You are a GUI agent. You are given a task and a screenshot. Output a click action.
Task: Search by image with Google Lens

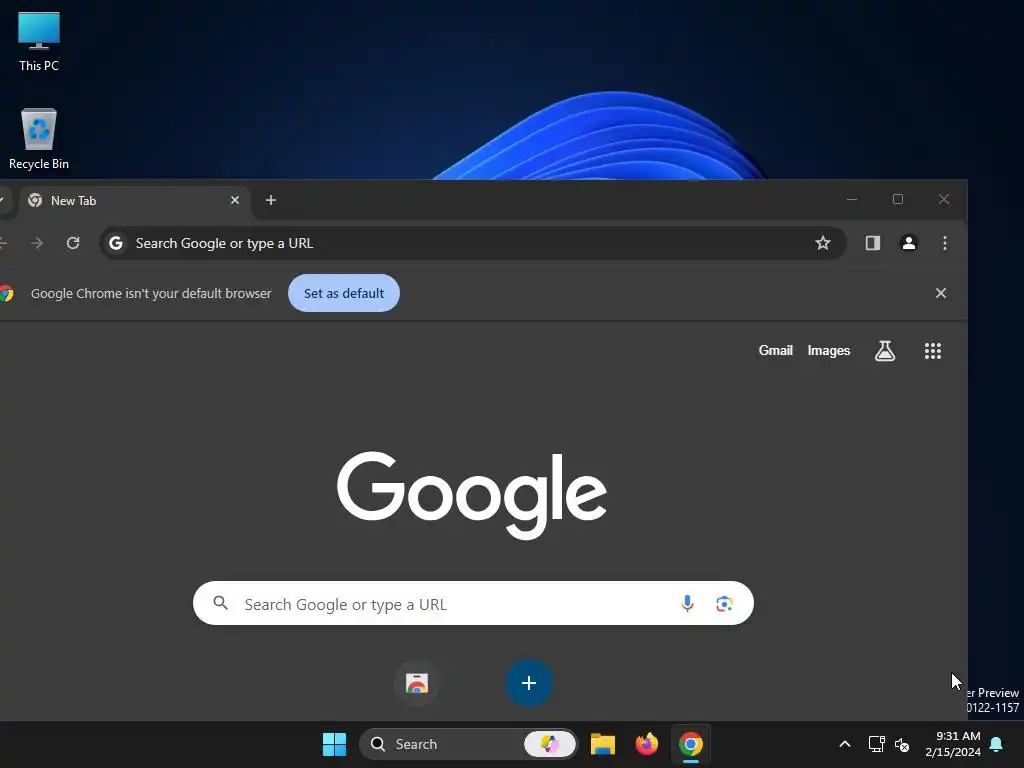724,603
